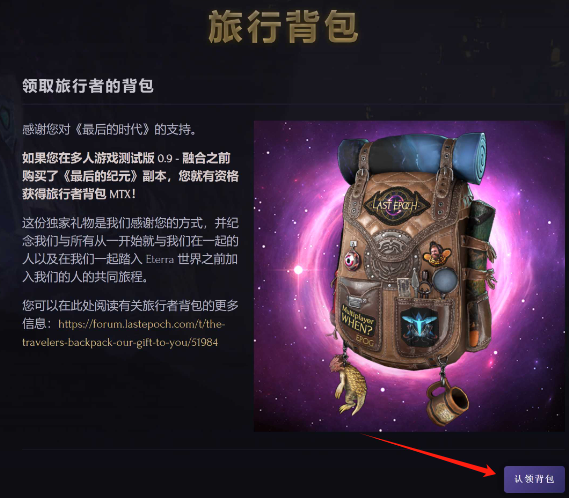569x498 pixels.
Task: Click the 旅行背包 golden page title
Action: 283,26
